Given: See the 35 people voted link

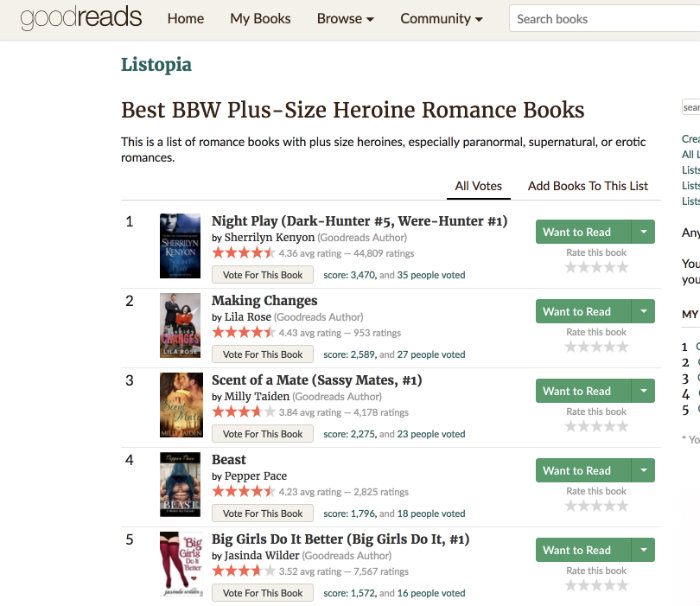Looking at the screenshot, I should [431, 275].
